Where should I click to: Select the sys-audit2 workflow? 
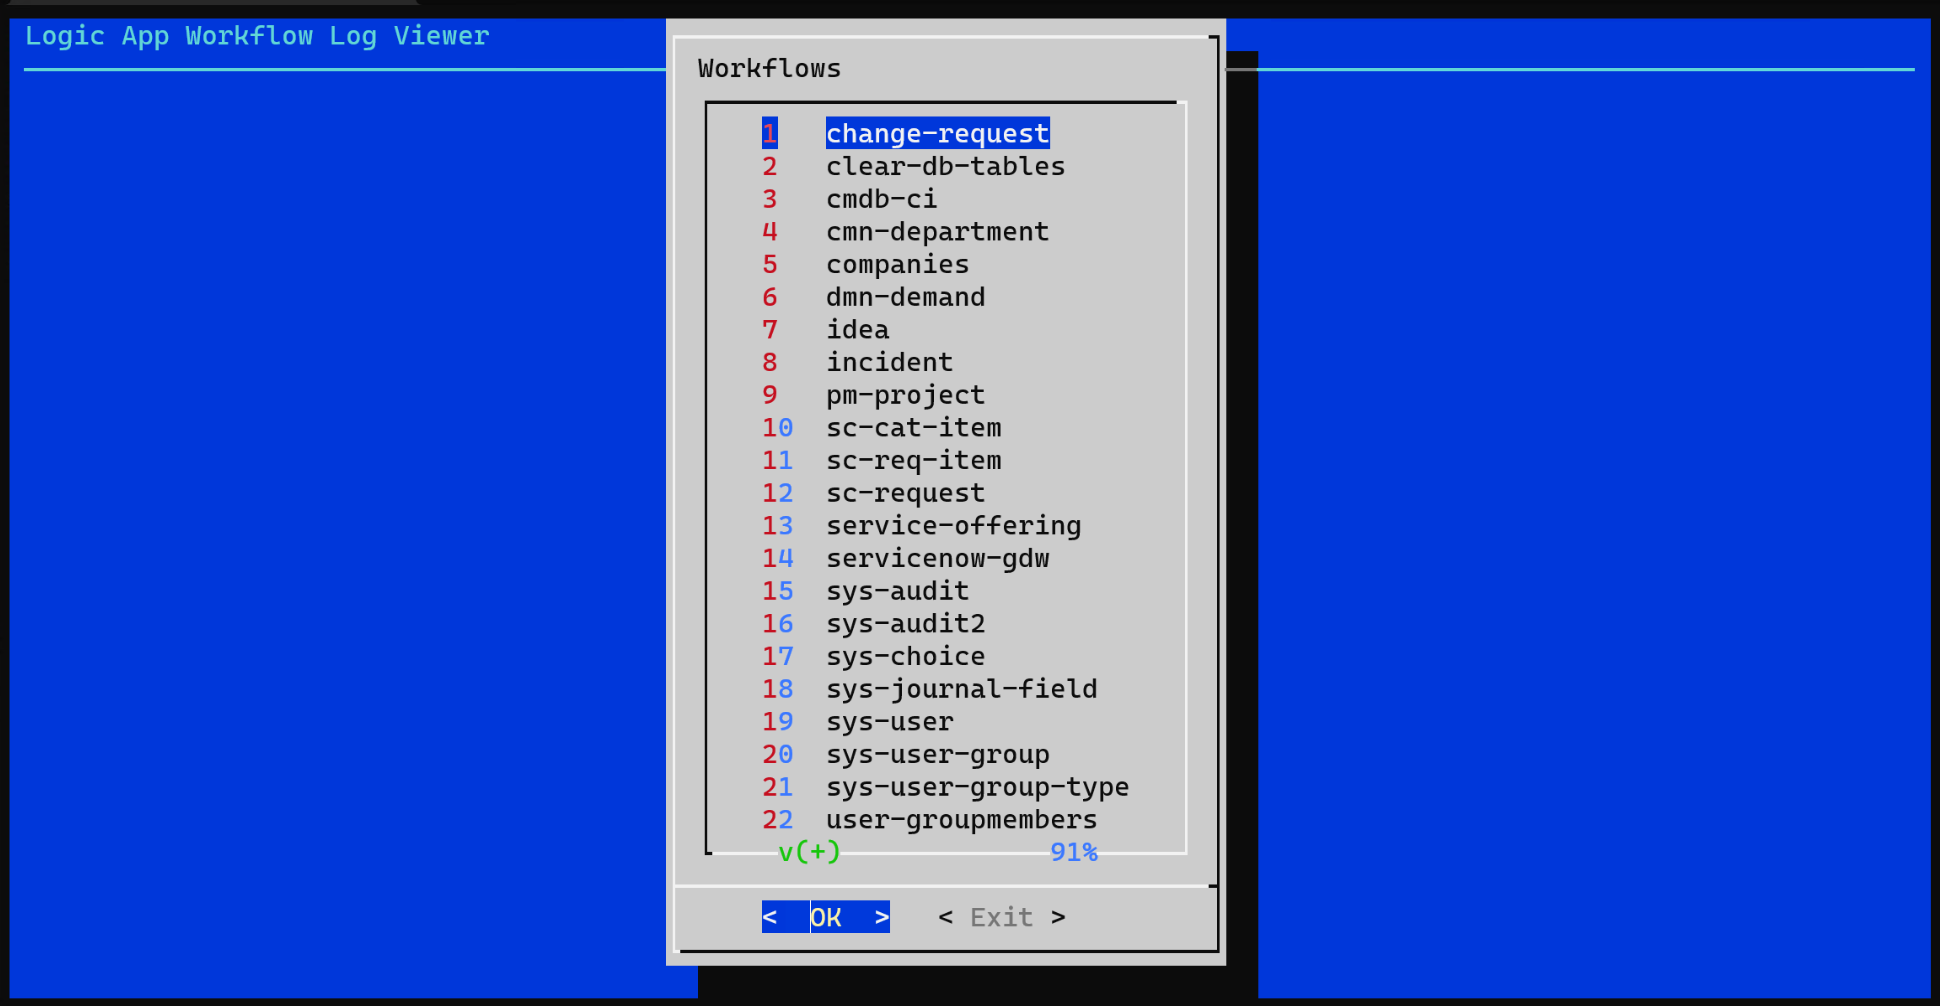[905, 623]
